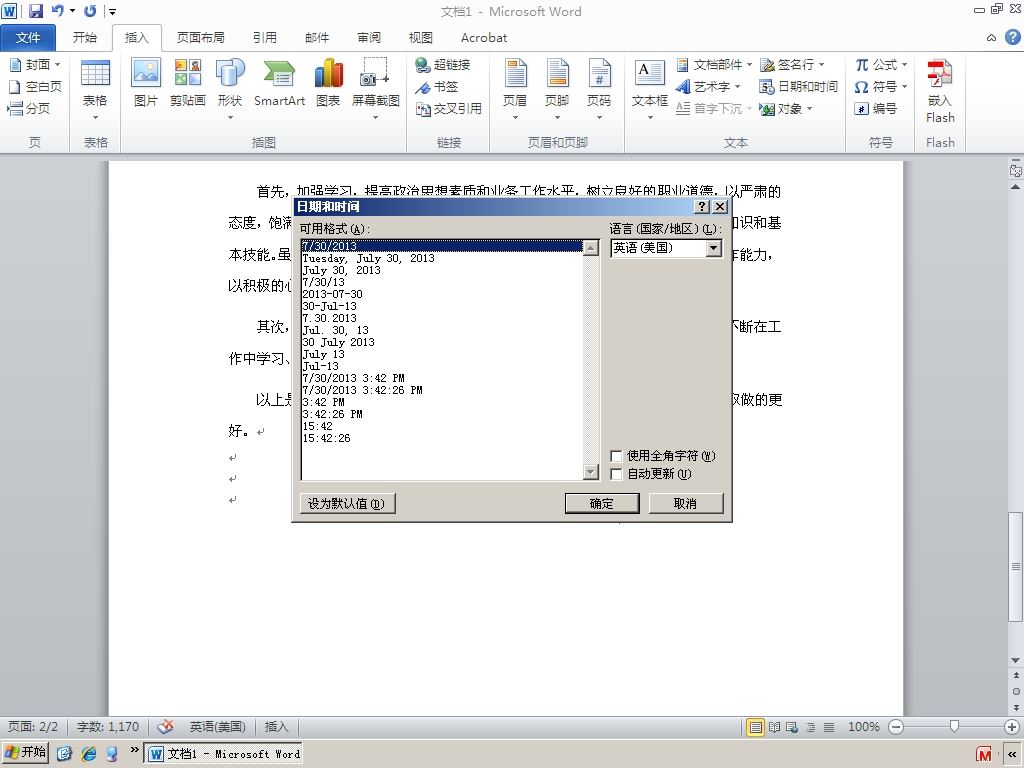Switch to Outline view button
This screenshot has width=1024, height=768.
click(x=810, y=727)
